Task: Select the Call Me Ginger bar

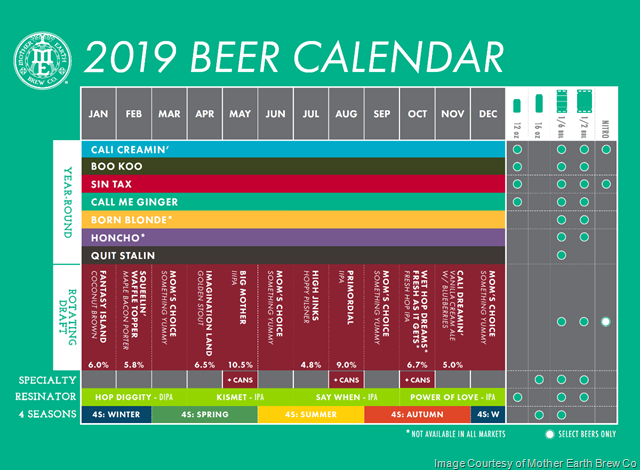Action: pos(293,202)
